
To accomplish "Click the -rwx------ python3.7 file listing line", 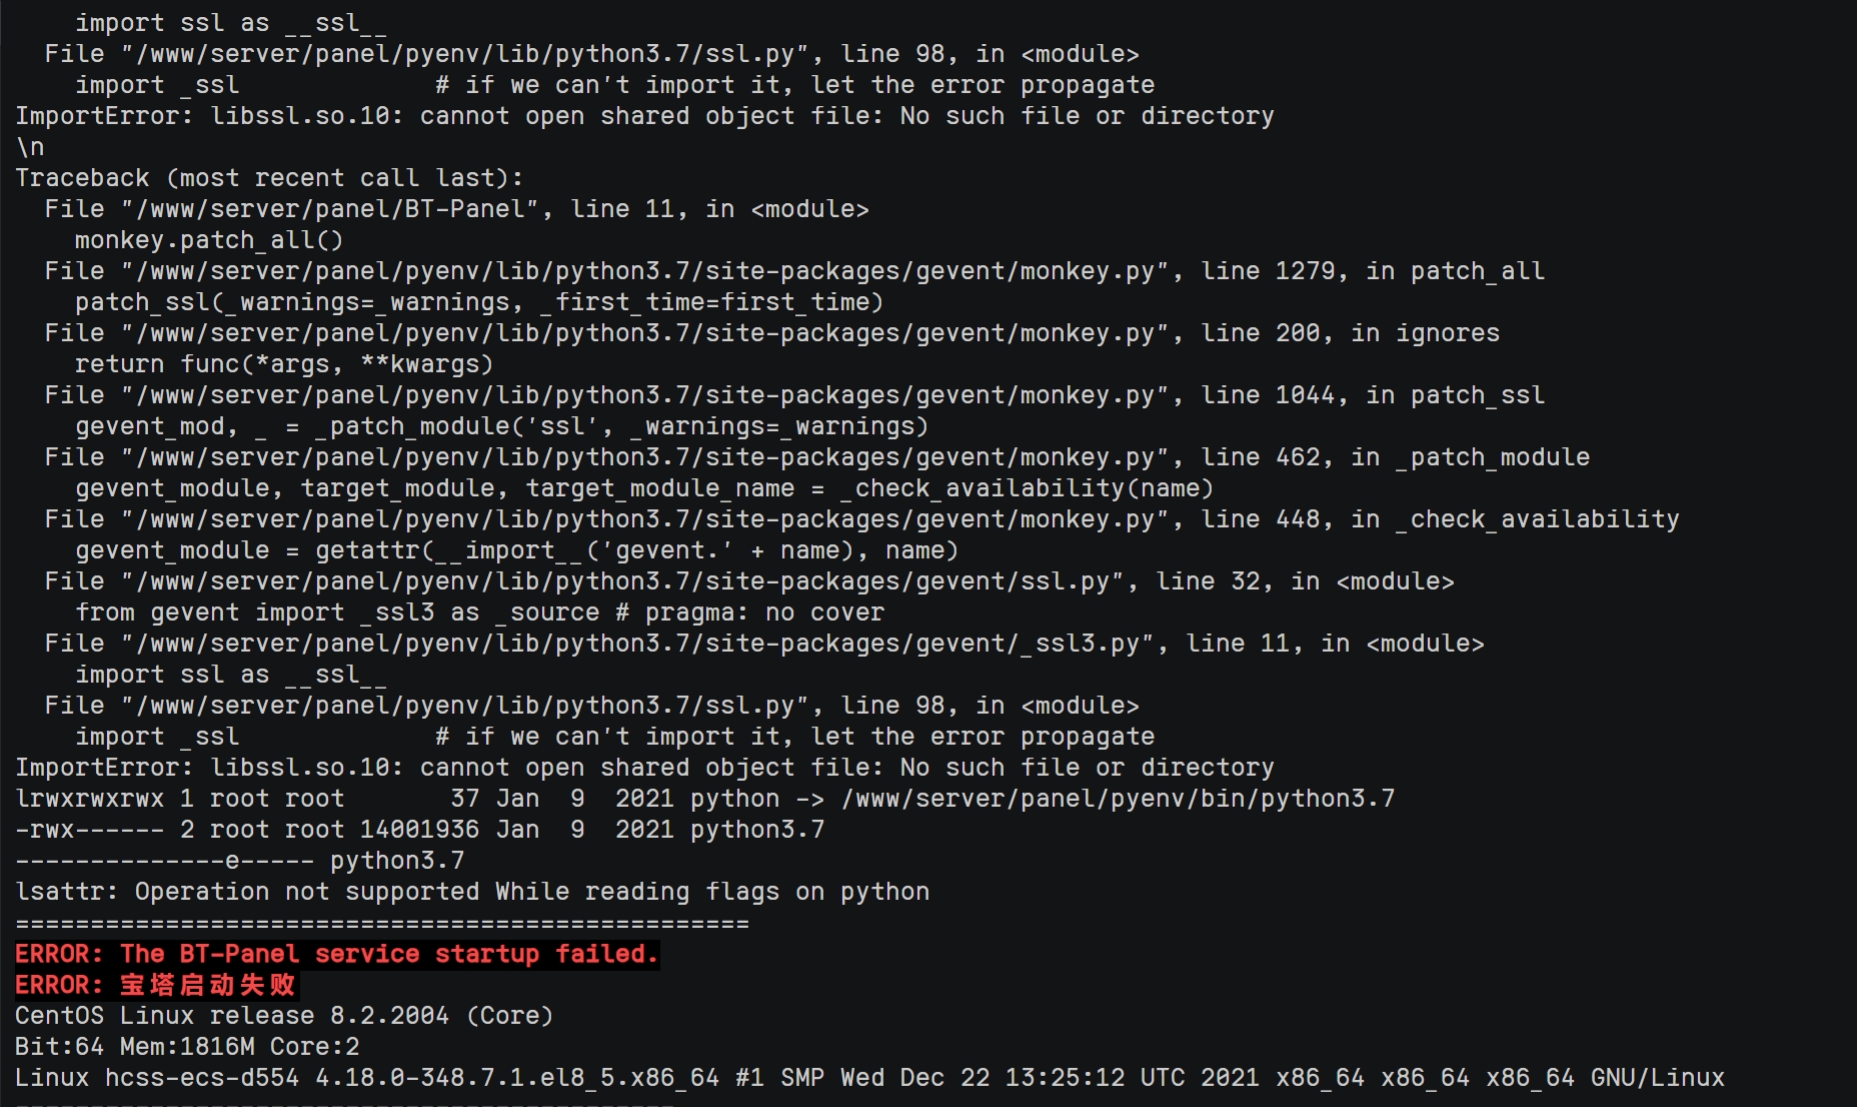I will click(x=420, y=830).
